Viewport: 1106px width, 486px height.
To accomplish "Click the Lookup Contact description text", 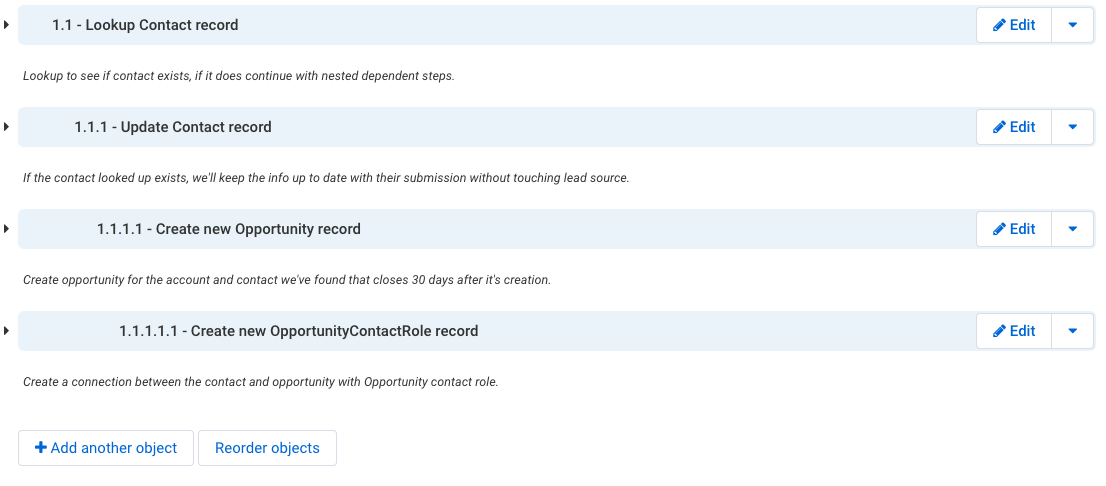I will [238, 76].
